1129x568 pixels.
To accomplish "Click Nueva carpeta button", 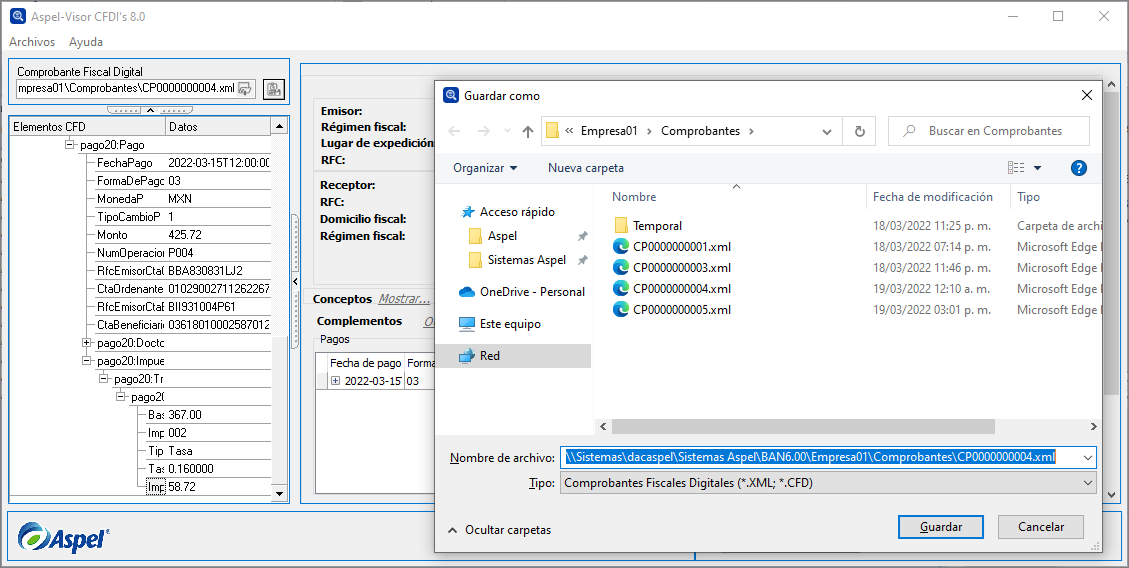I will [x=586, y=168].
